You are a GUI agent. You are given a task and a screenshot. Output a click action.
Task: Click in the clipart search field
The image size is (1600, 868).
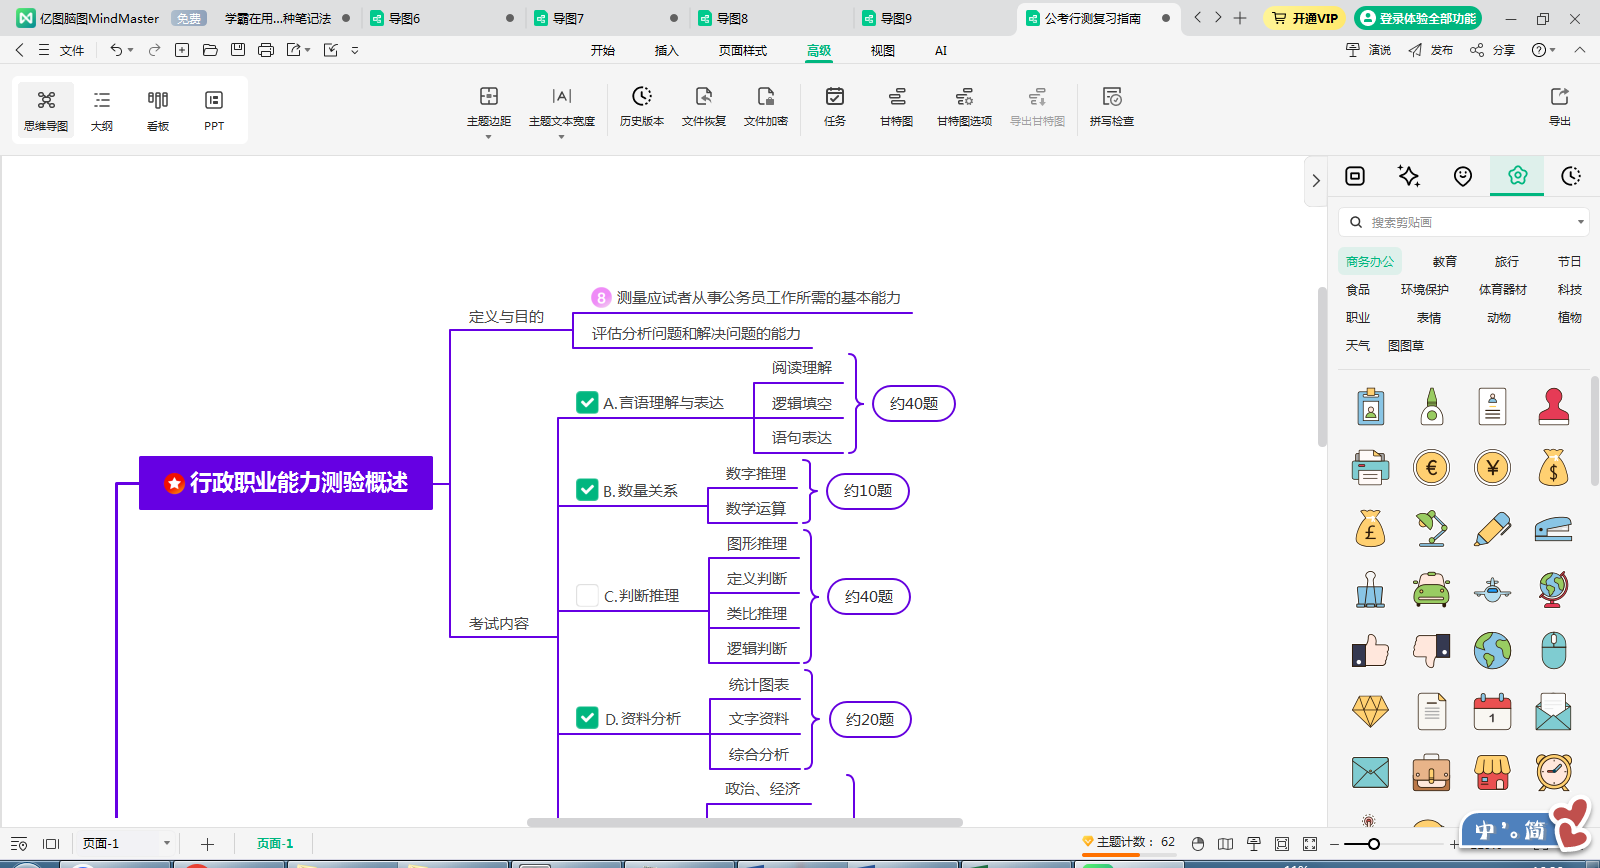[x=1464, y=222]
